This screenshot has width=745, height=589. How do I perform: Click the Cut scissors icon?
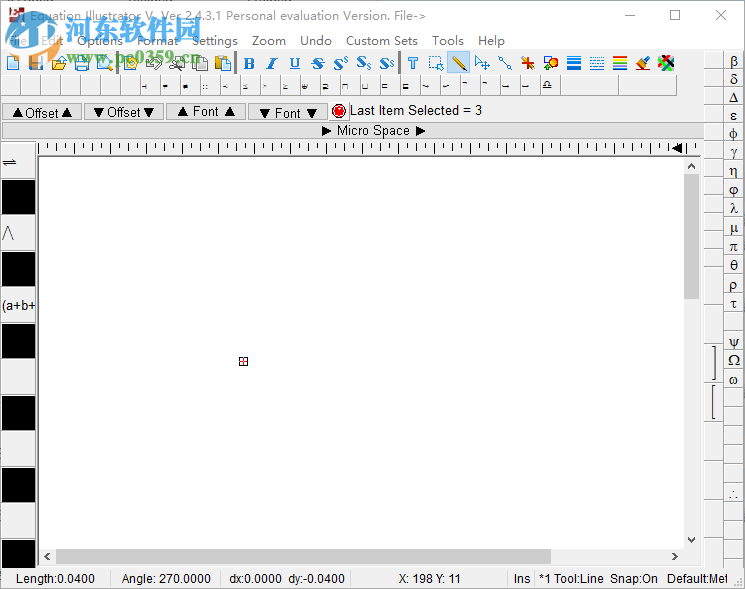[x=177, y=63]
